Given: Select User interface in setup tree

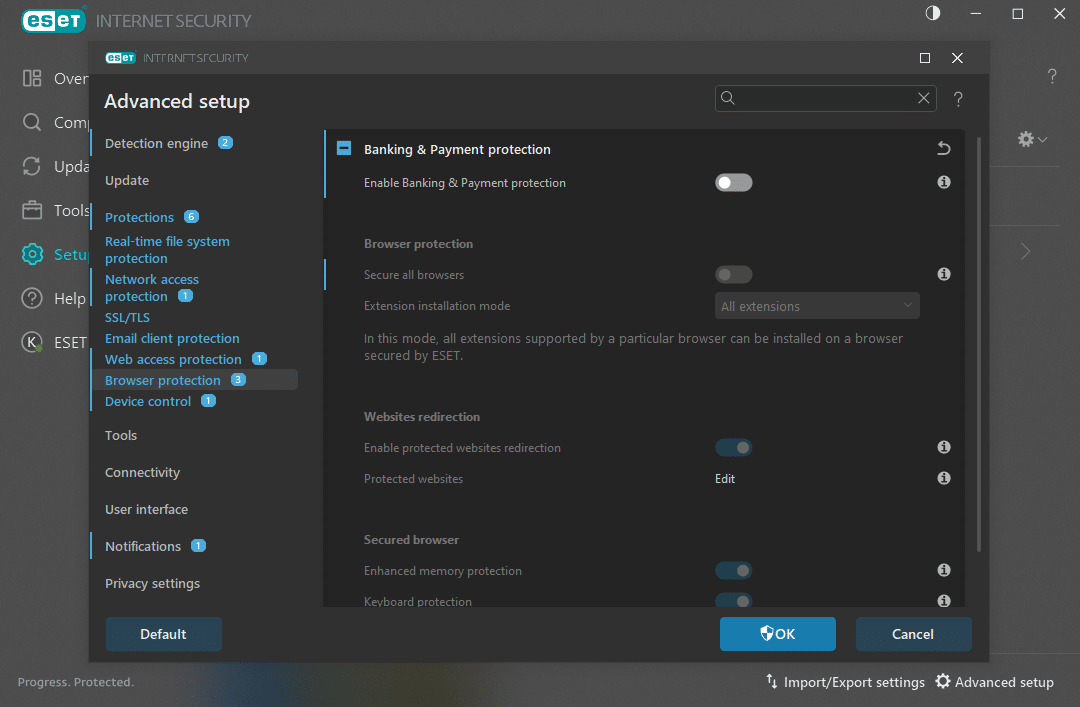Looking at the screenshot, I should click(x=147, y=509).
